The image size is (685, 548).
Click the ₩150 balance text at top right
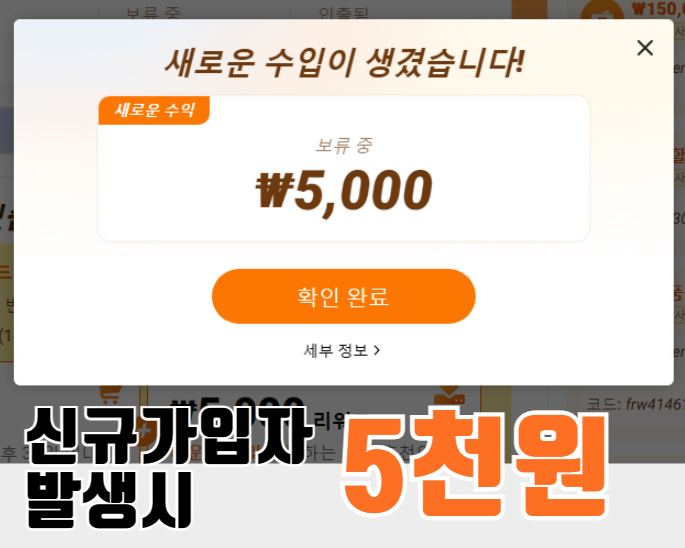658,9
